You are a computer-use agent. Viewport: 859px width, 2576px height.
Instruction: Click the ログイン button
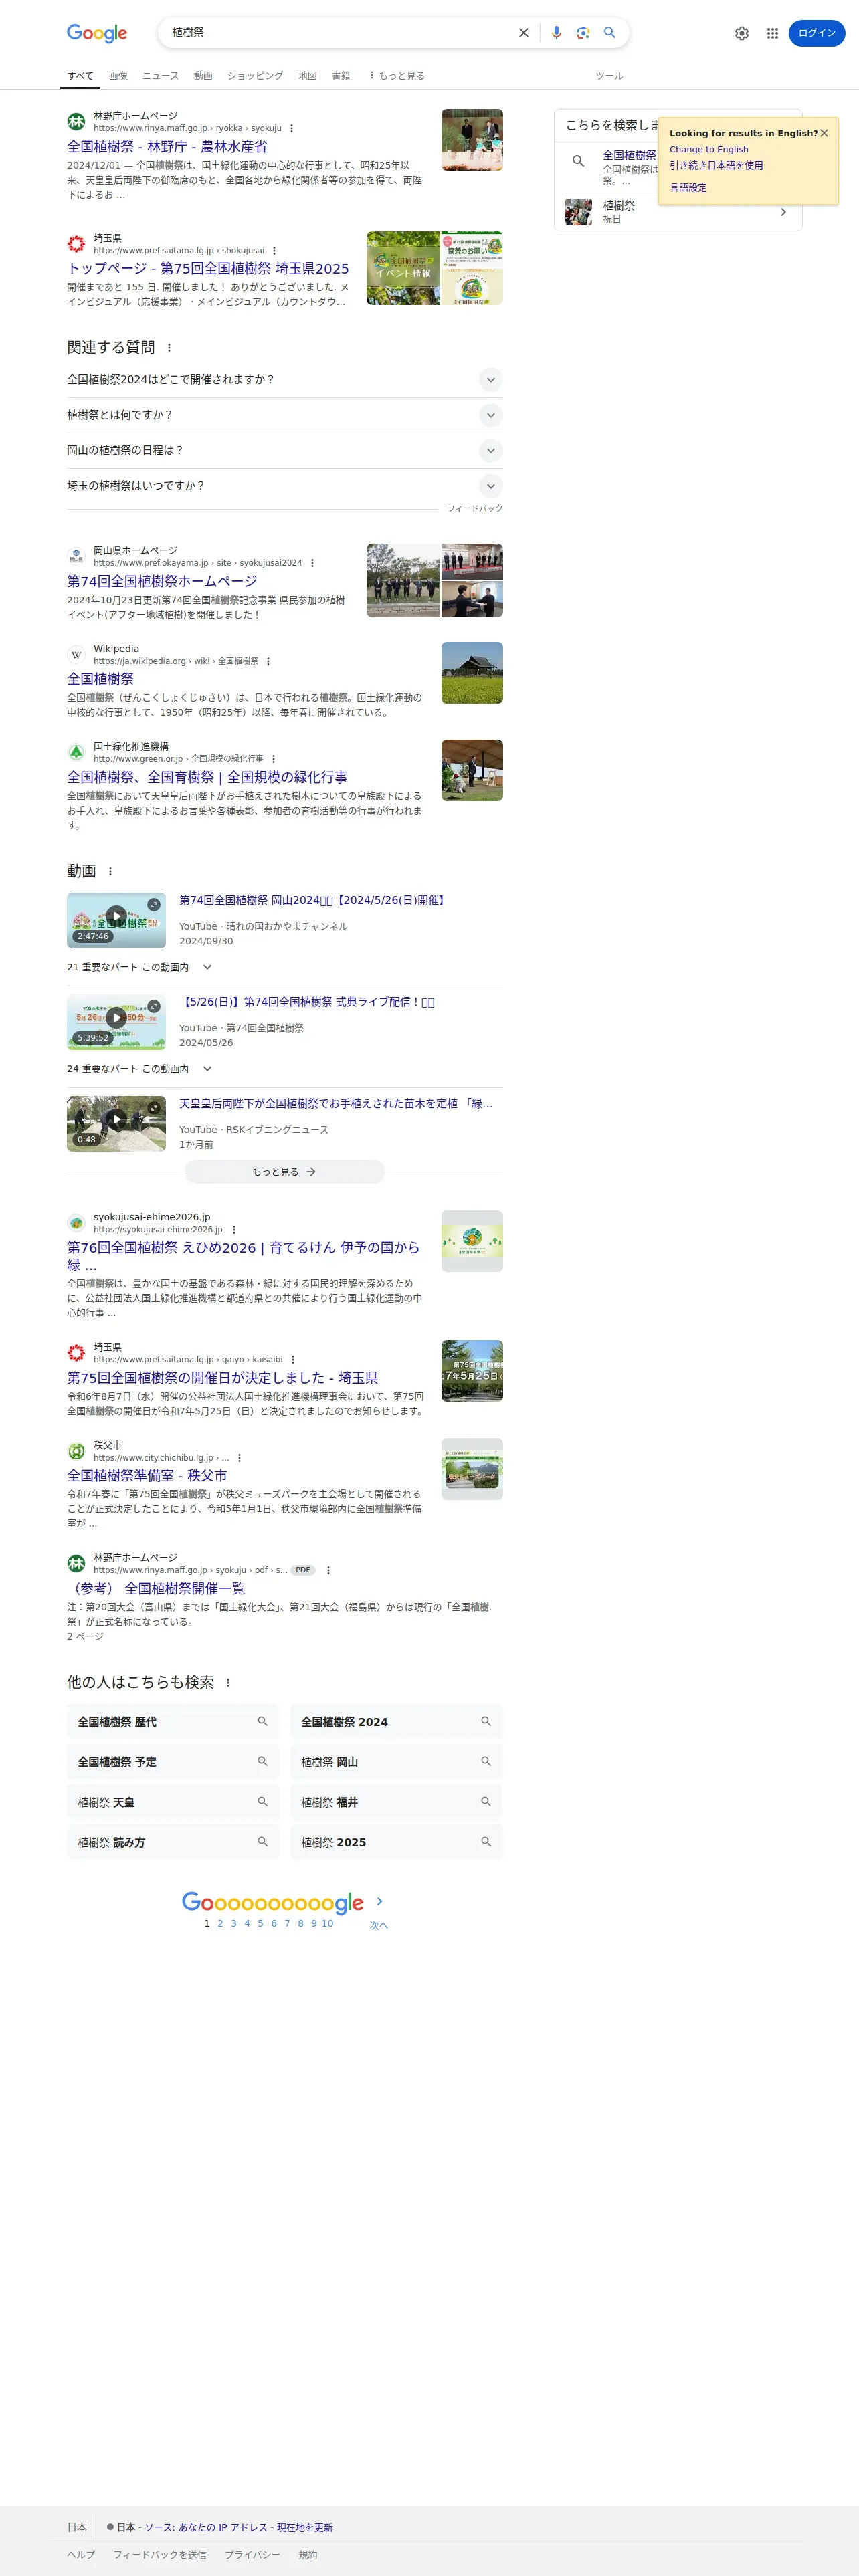pos(817,33)
